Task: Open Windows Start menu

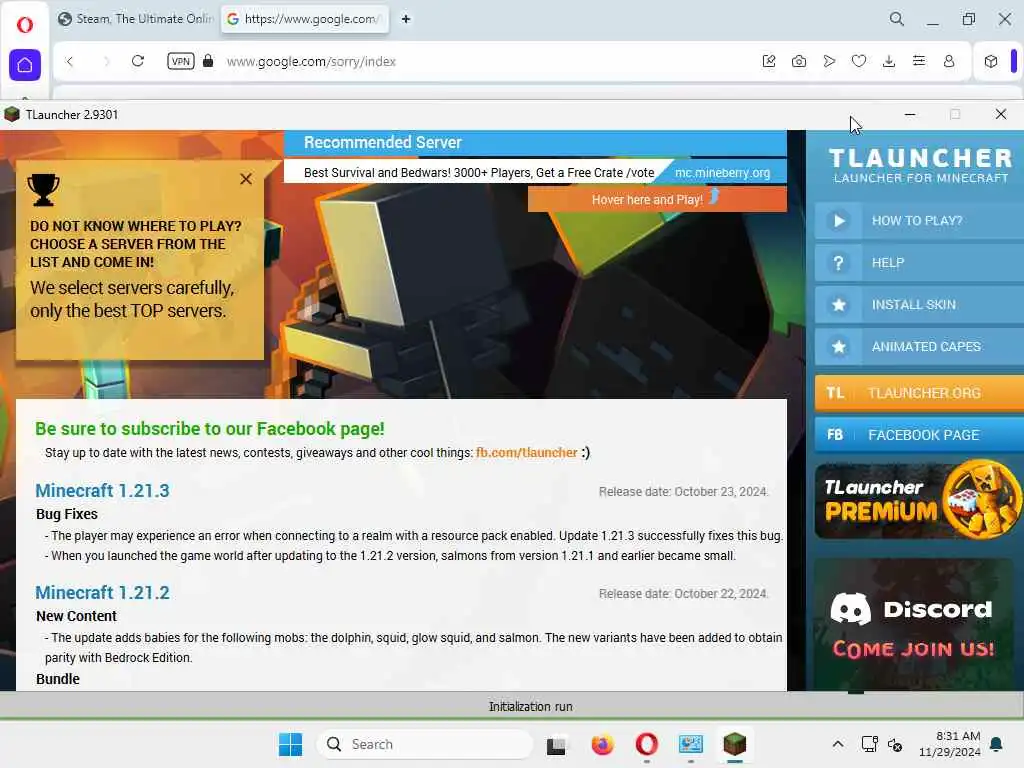Action: click(x=291, y=744)
